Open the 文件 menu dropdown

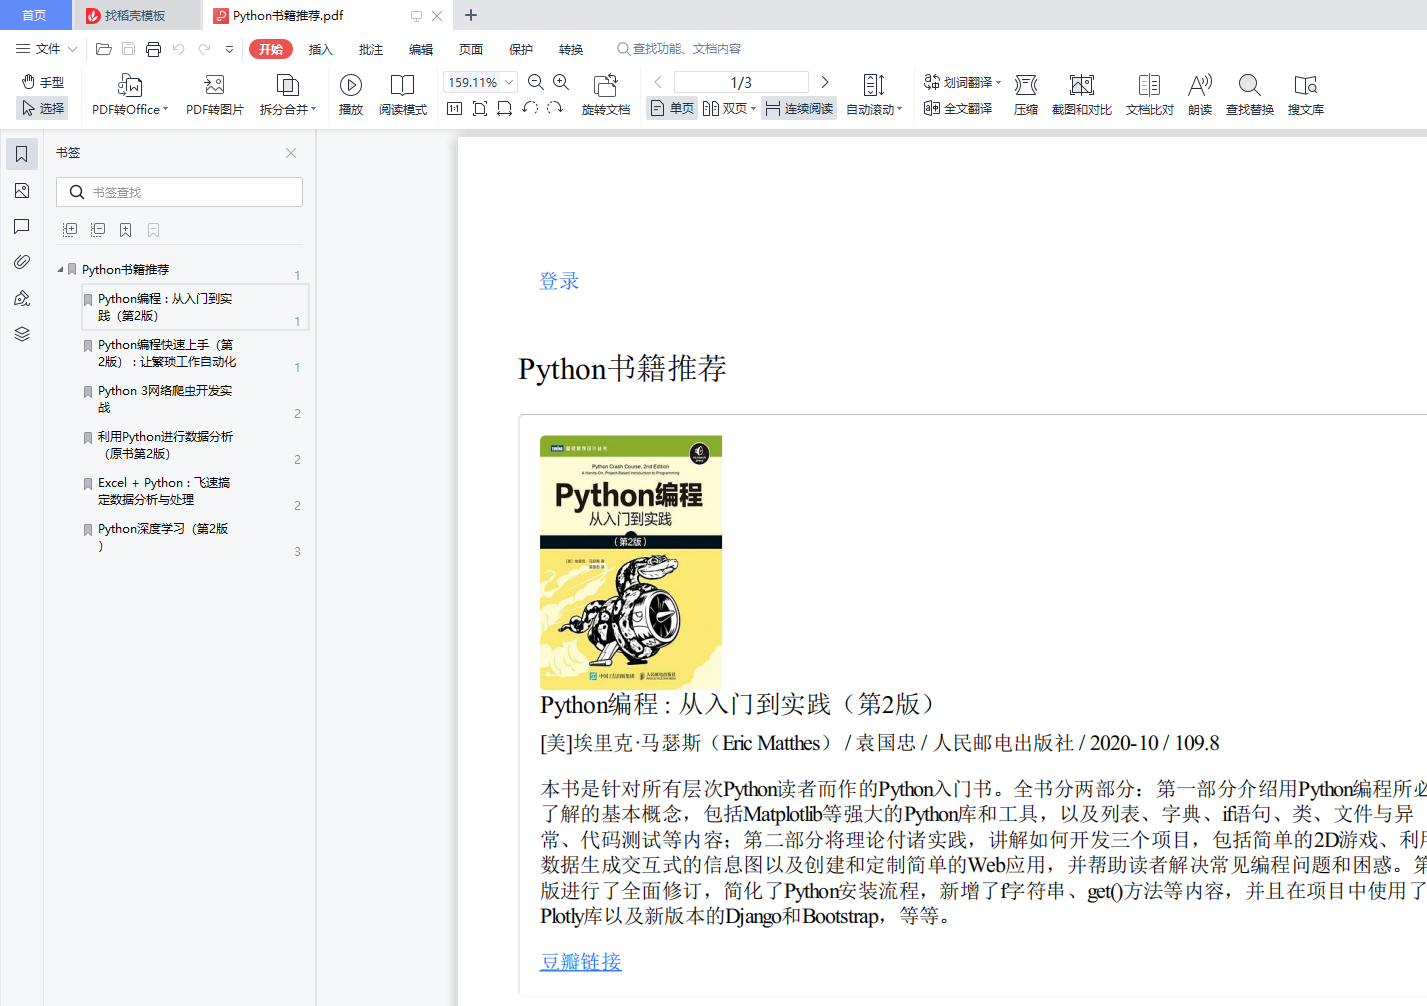[x=46, y=49]
